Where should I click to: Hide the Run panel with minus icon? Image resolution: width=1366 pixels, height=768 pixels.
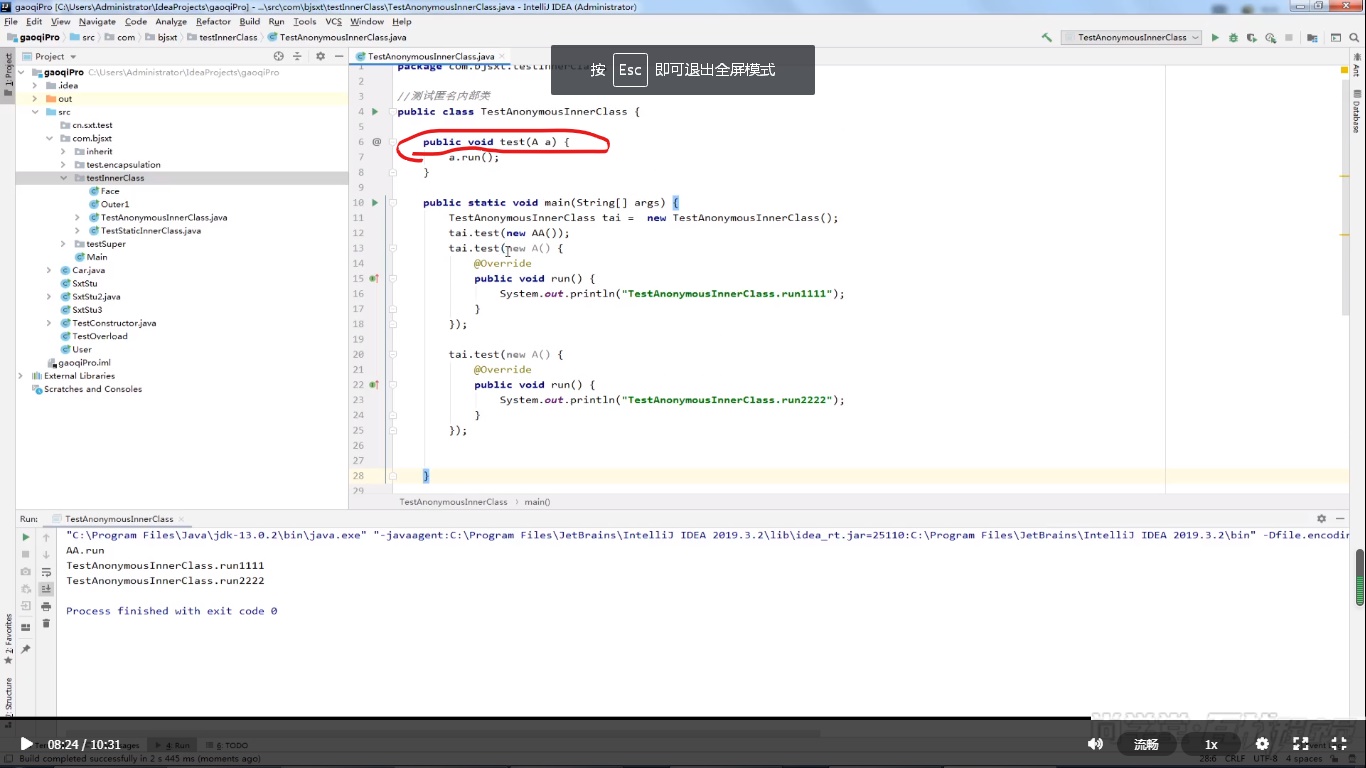(x=1340, y=518)
